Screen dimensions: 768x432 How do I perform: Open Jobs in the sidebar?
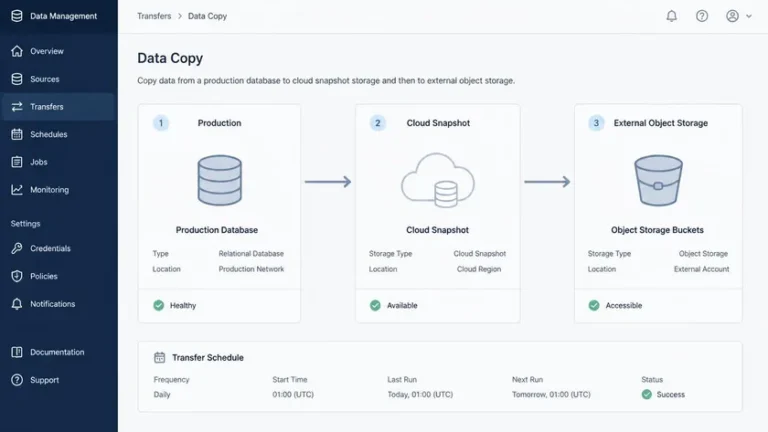click(58, 162)
